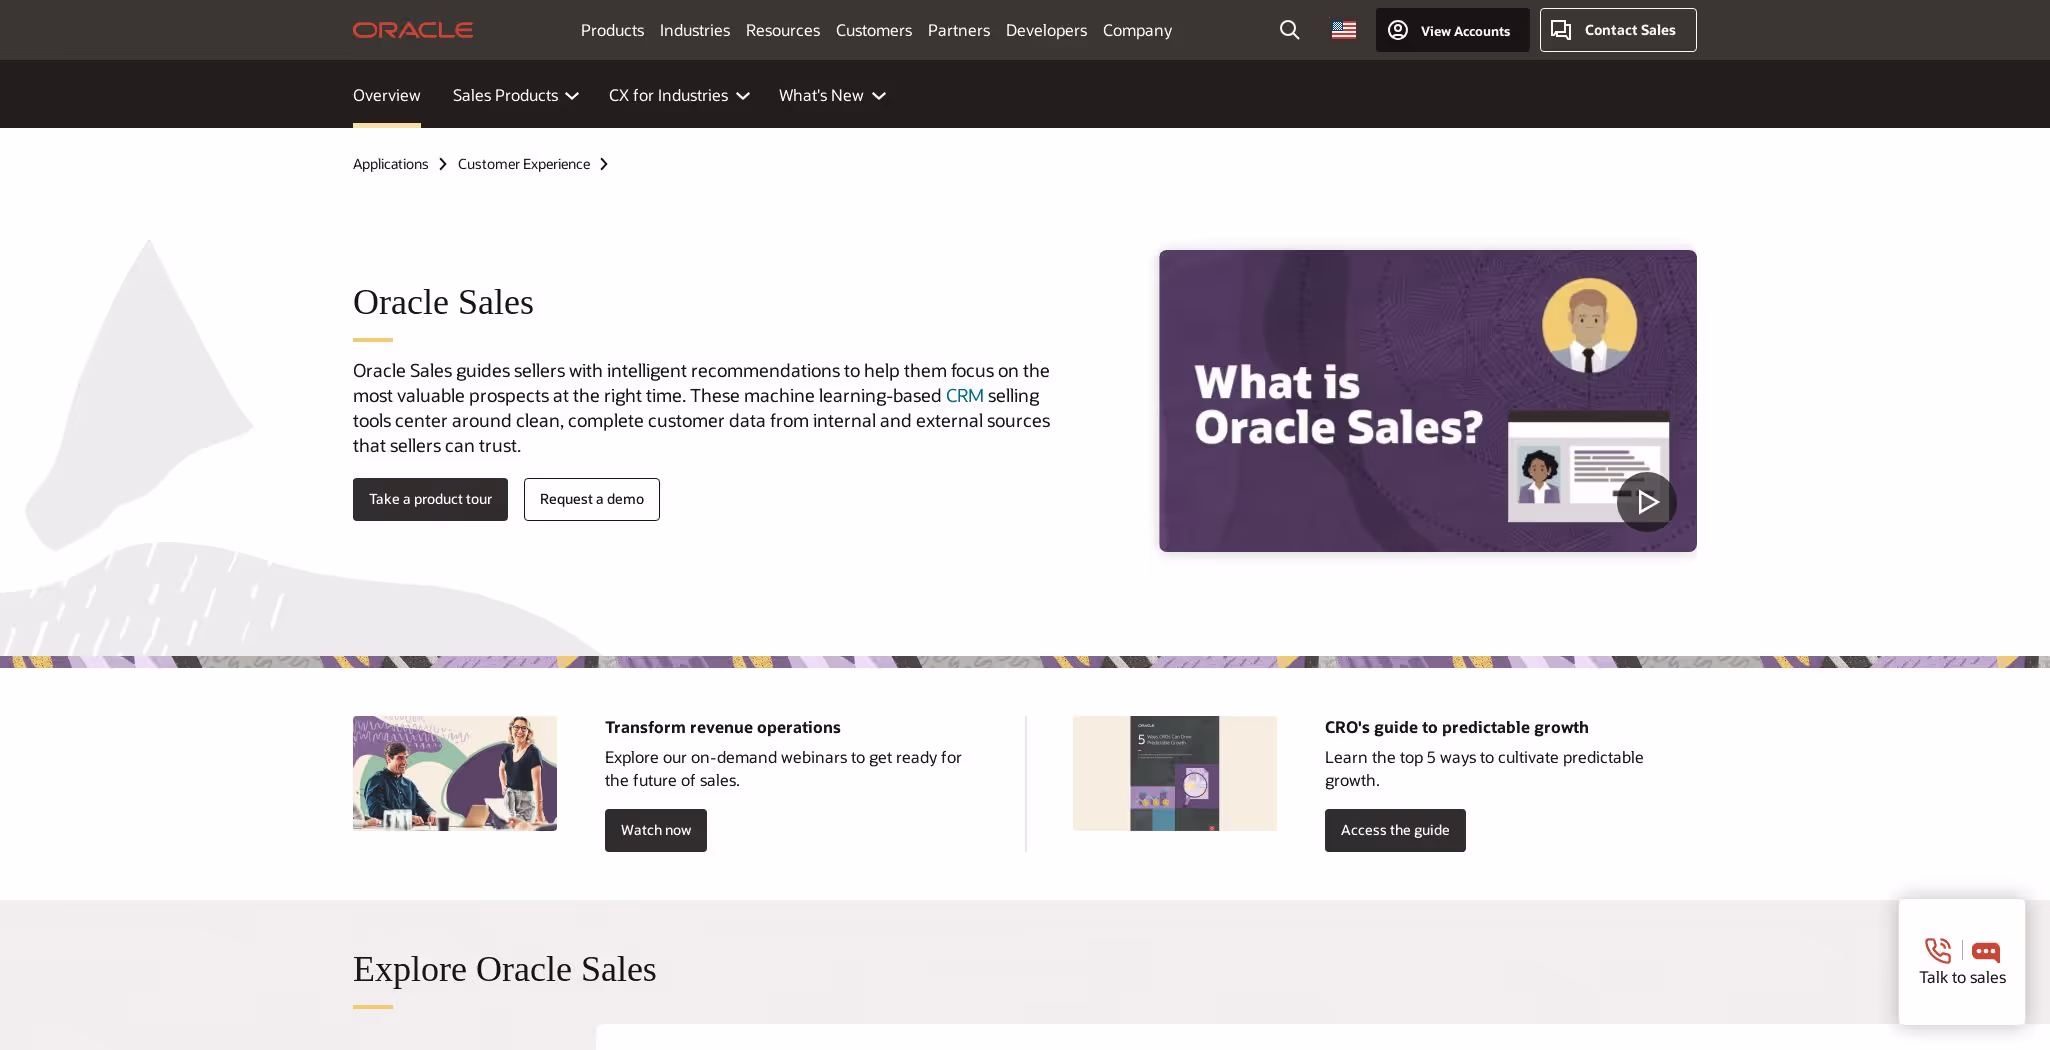Click Take a product tour button
The width and height of the screenshot is (2050, 1050).
click(430, 499)
